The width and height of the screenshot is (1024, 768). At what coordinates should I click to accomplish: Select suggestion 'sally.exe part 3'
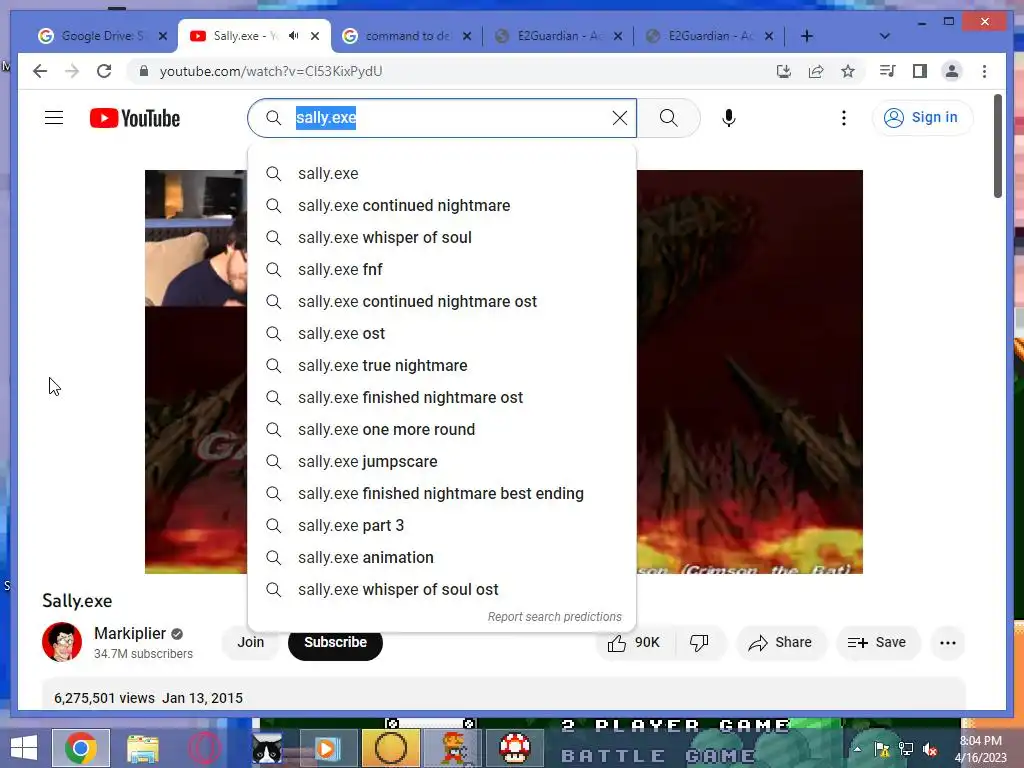pos(442,526)
